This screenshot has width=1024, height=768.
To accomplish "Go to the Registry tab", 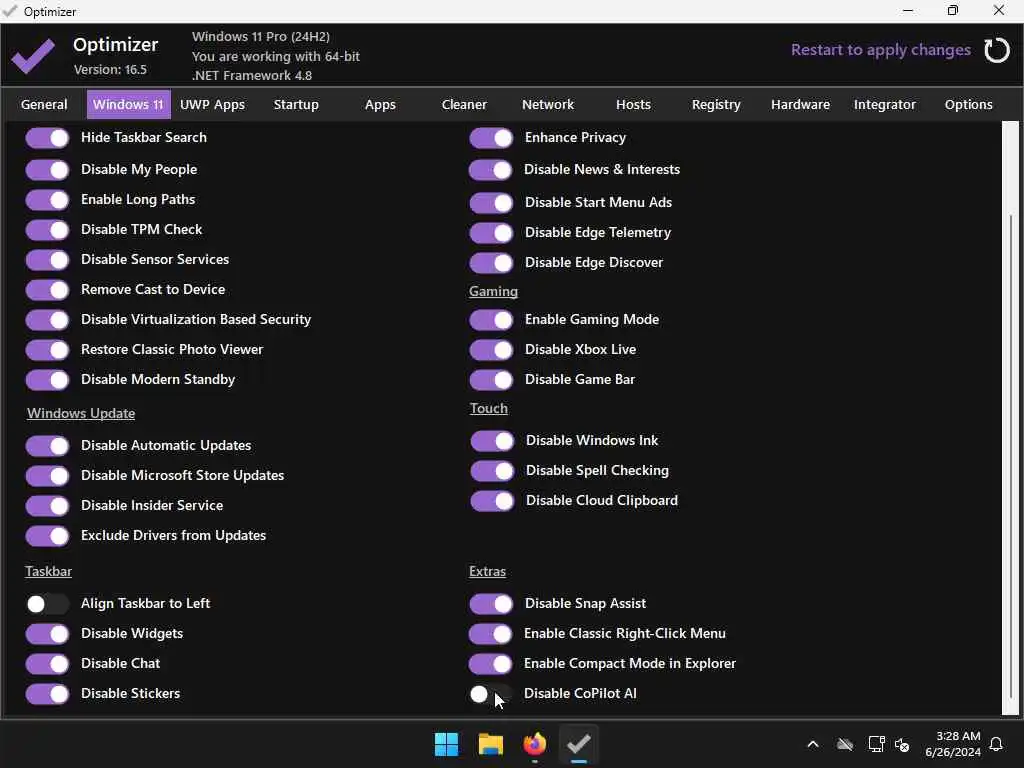I will (716, 104).
